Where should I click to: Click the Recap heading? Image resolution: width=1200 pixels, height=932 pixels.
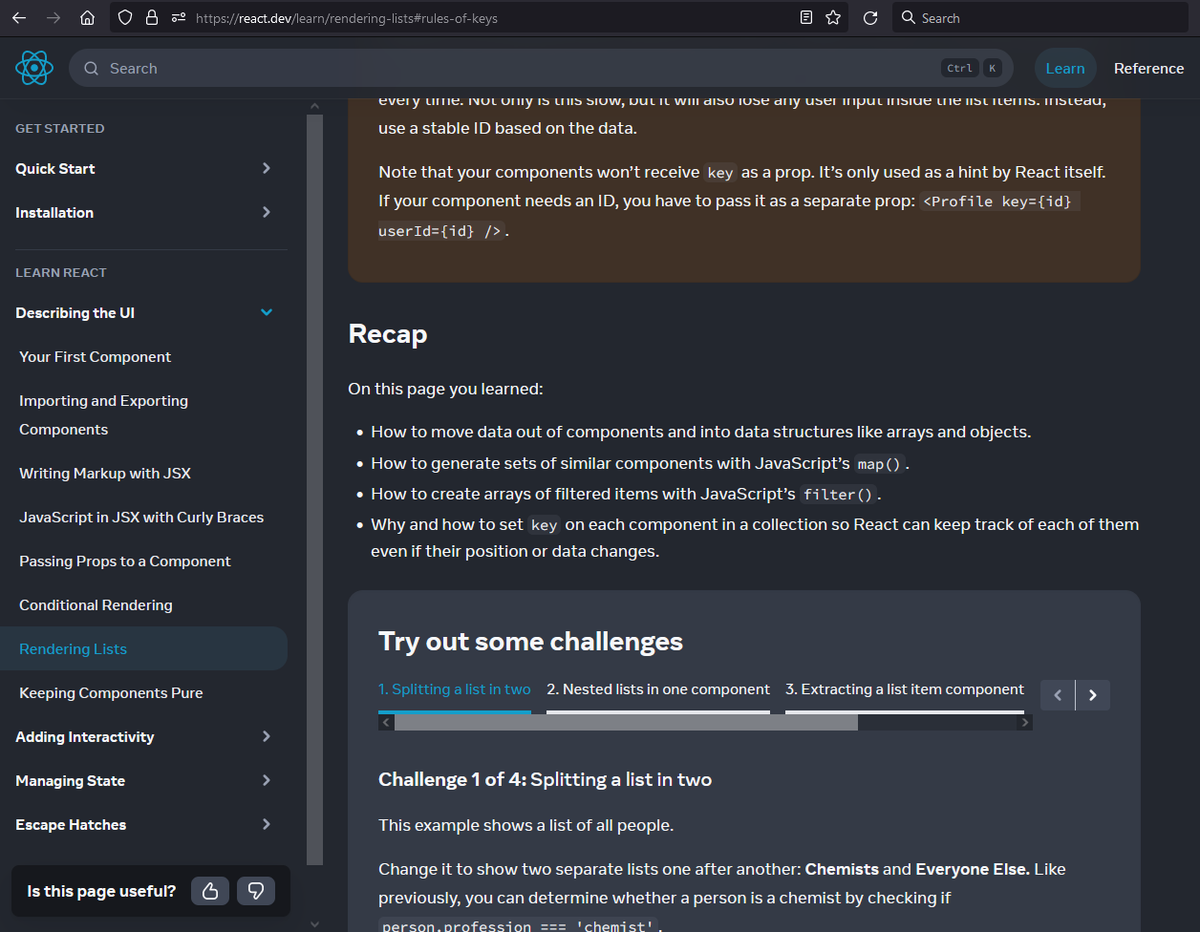tap(388, 334)
